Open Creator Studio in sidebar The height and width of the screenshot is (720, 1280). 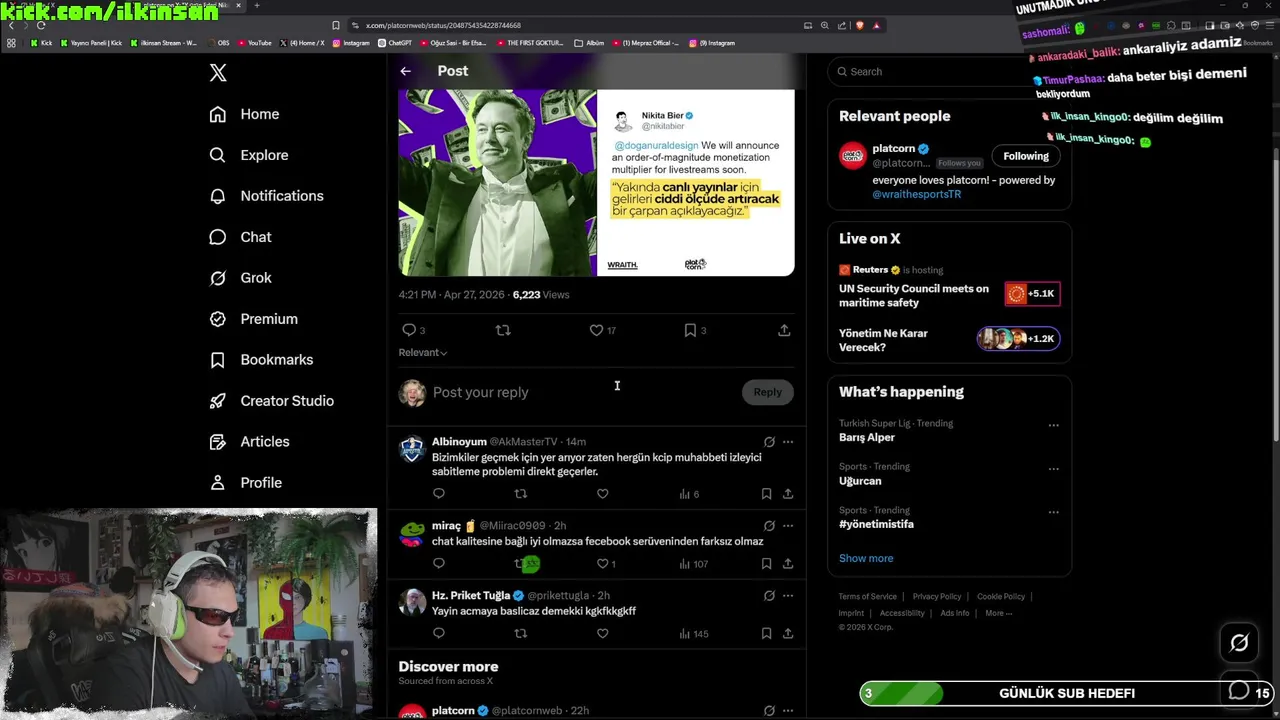point(271,401)
